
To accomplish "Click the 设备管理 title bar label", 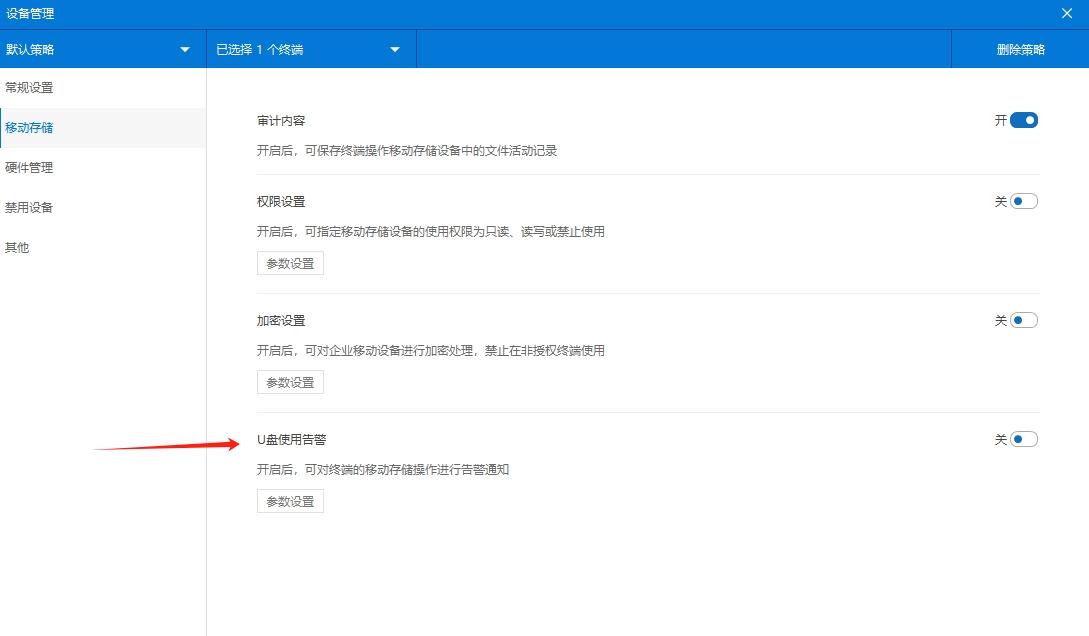I will pos(28,13).
